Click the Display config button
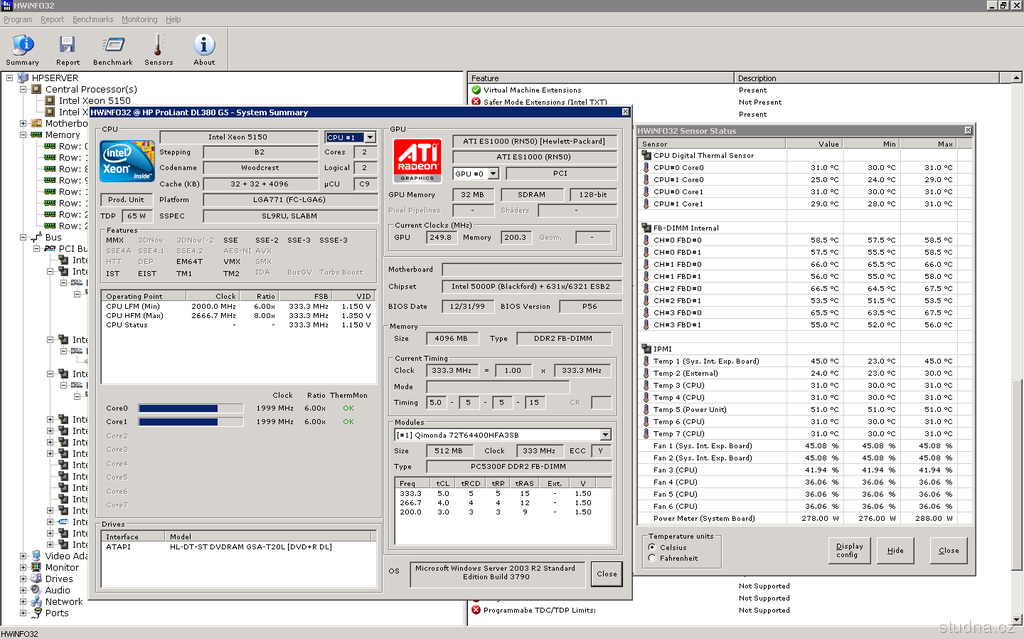 849,551
